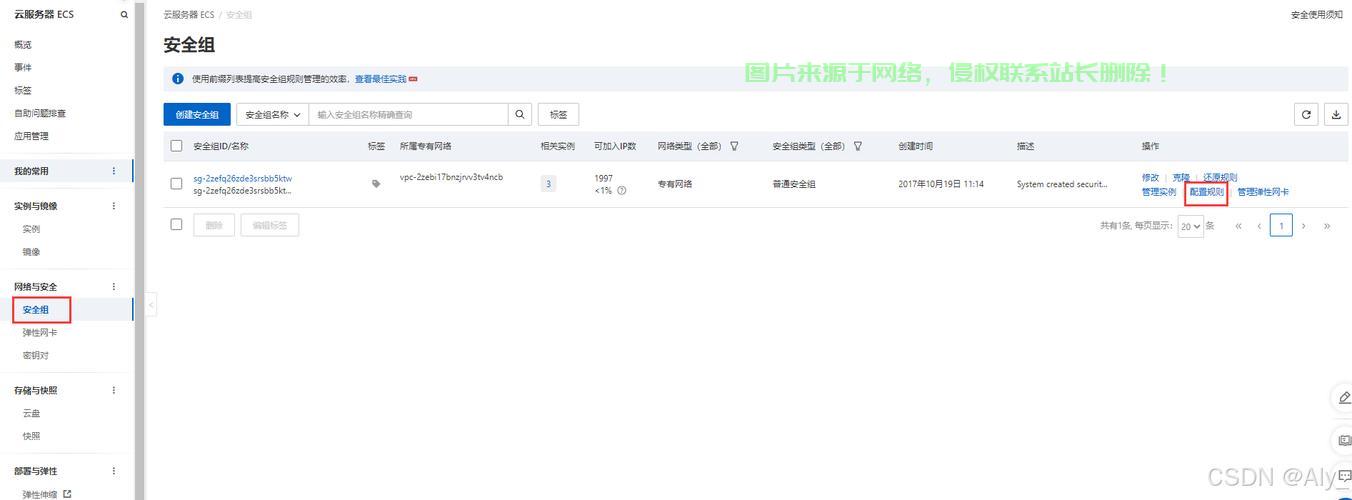Click the 标签 filter button beside search
The width and height of the screenshot is (1352, 500).
pos(558,114)
